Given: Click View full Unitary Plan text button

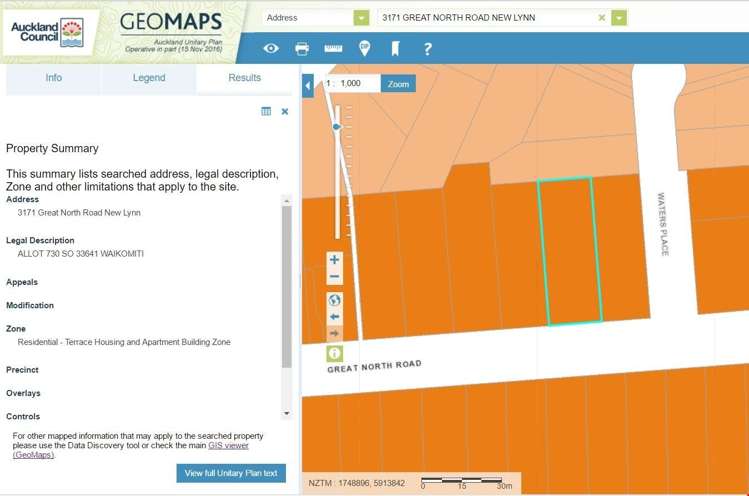Looking at the screenshot, I should coord(231,473).
